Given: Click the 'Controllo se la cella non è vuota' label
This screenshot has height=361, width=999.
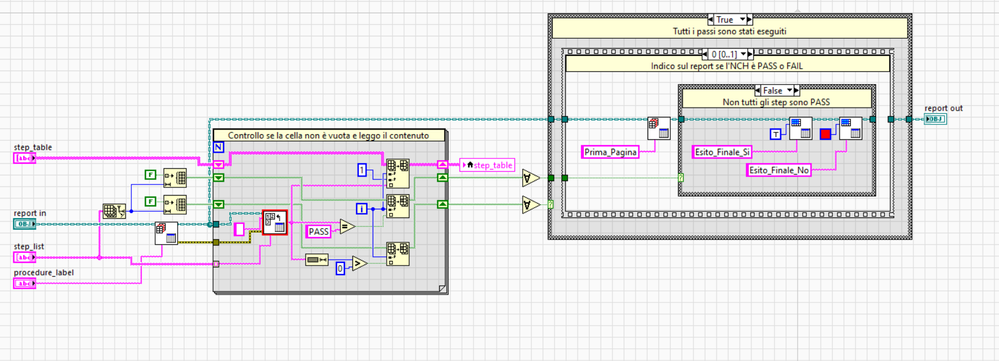Looking at the screenshot, I should point(328,136).
